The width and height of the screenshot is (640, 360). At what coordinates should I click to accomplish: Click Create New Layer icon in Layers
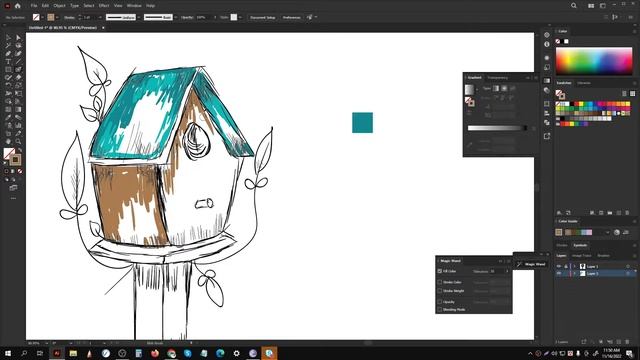[x=619, y=342]
